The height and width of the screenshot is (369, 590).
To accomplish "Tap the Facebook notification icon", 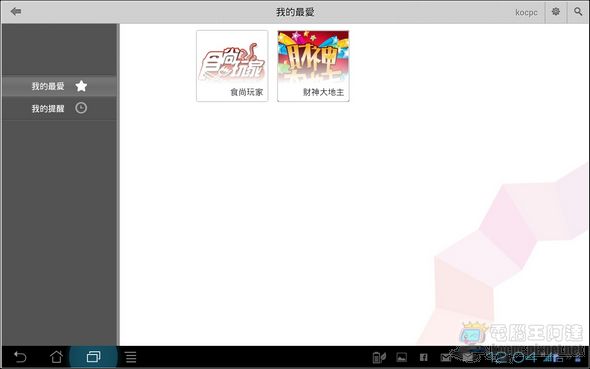I will coord(423,357).
